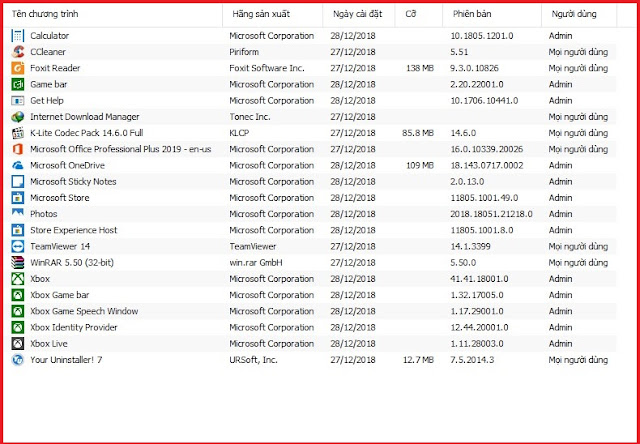Select the Xbox Game Speech Window name

(84, 311)
